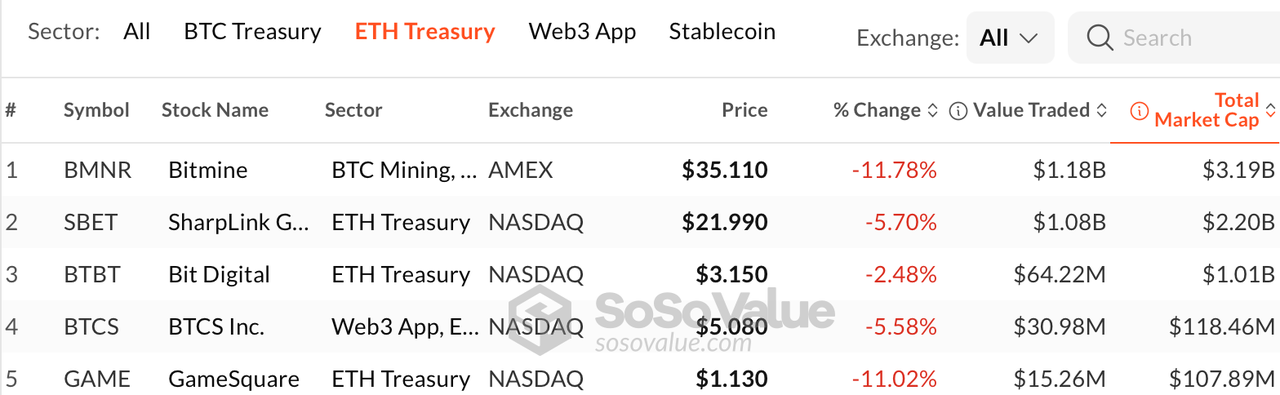The width and height of the screenshot is (1280, 395).
Task: Click the Symbol column header
Action: click(97, 111)
